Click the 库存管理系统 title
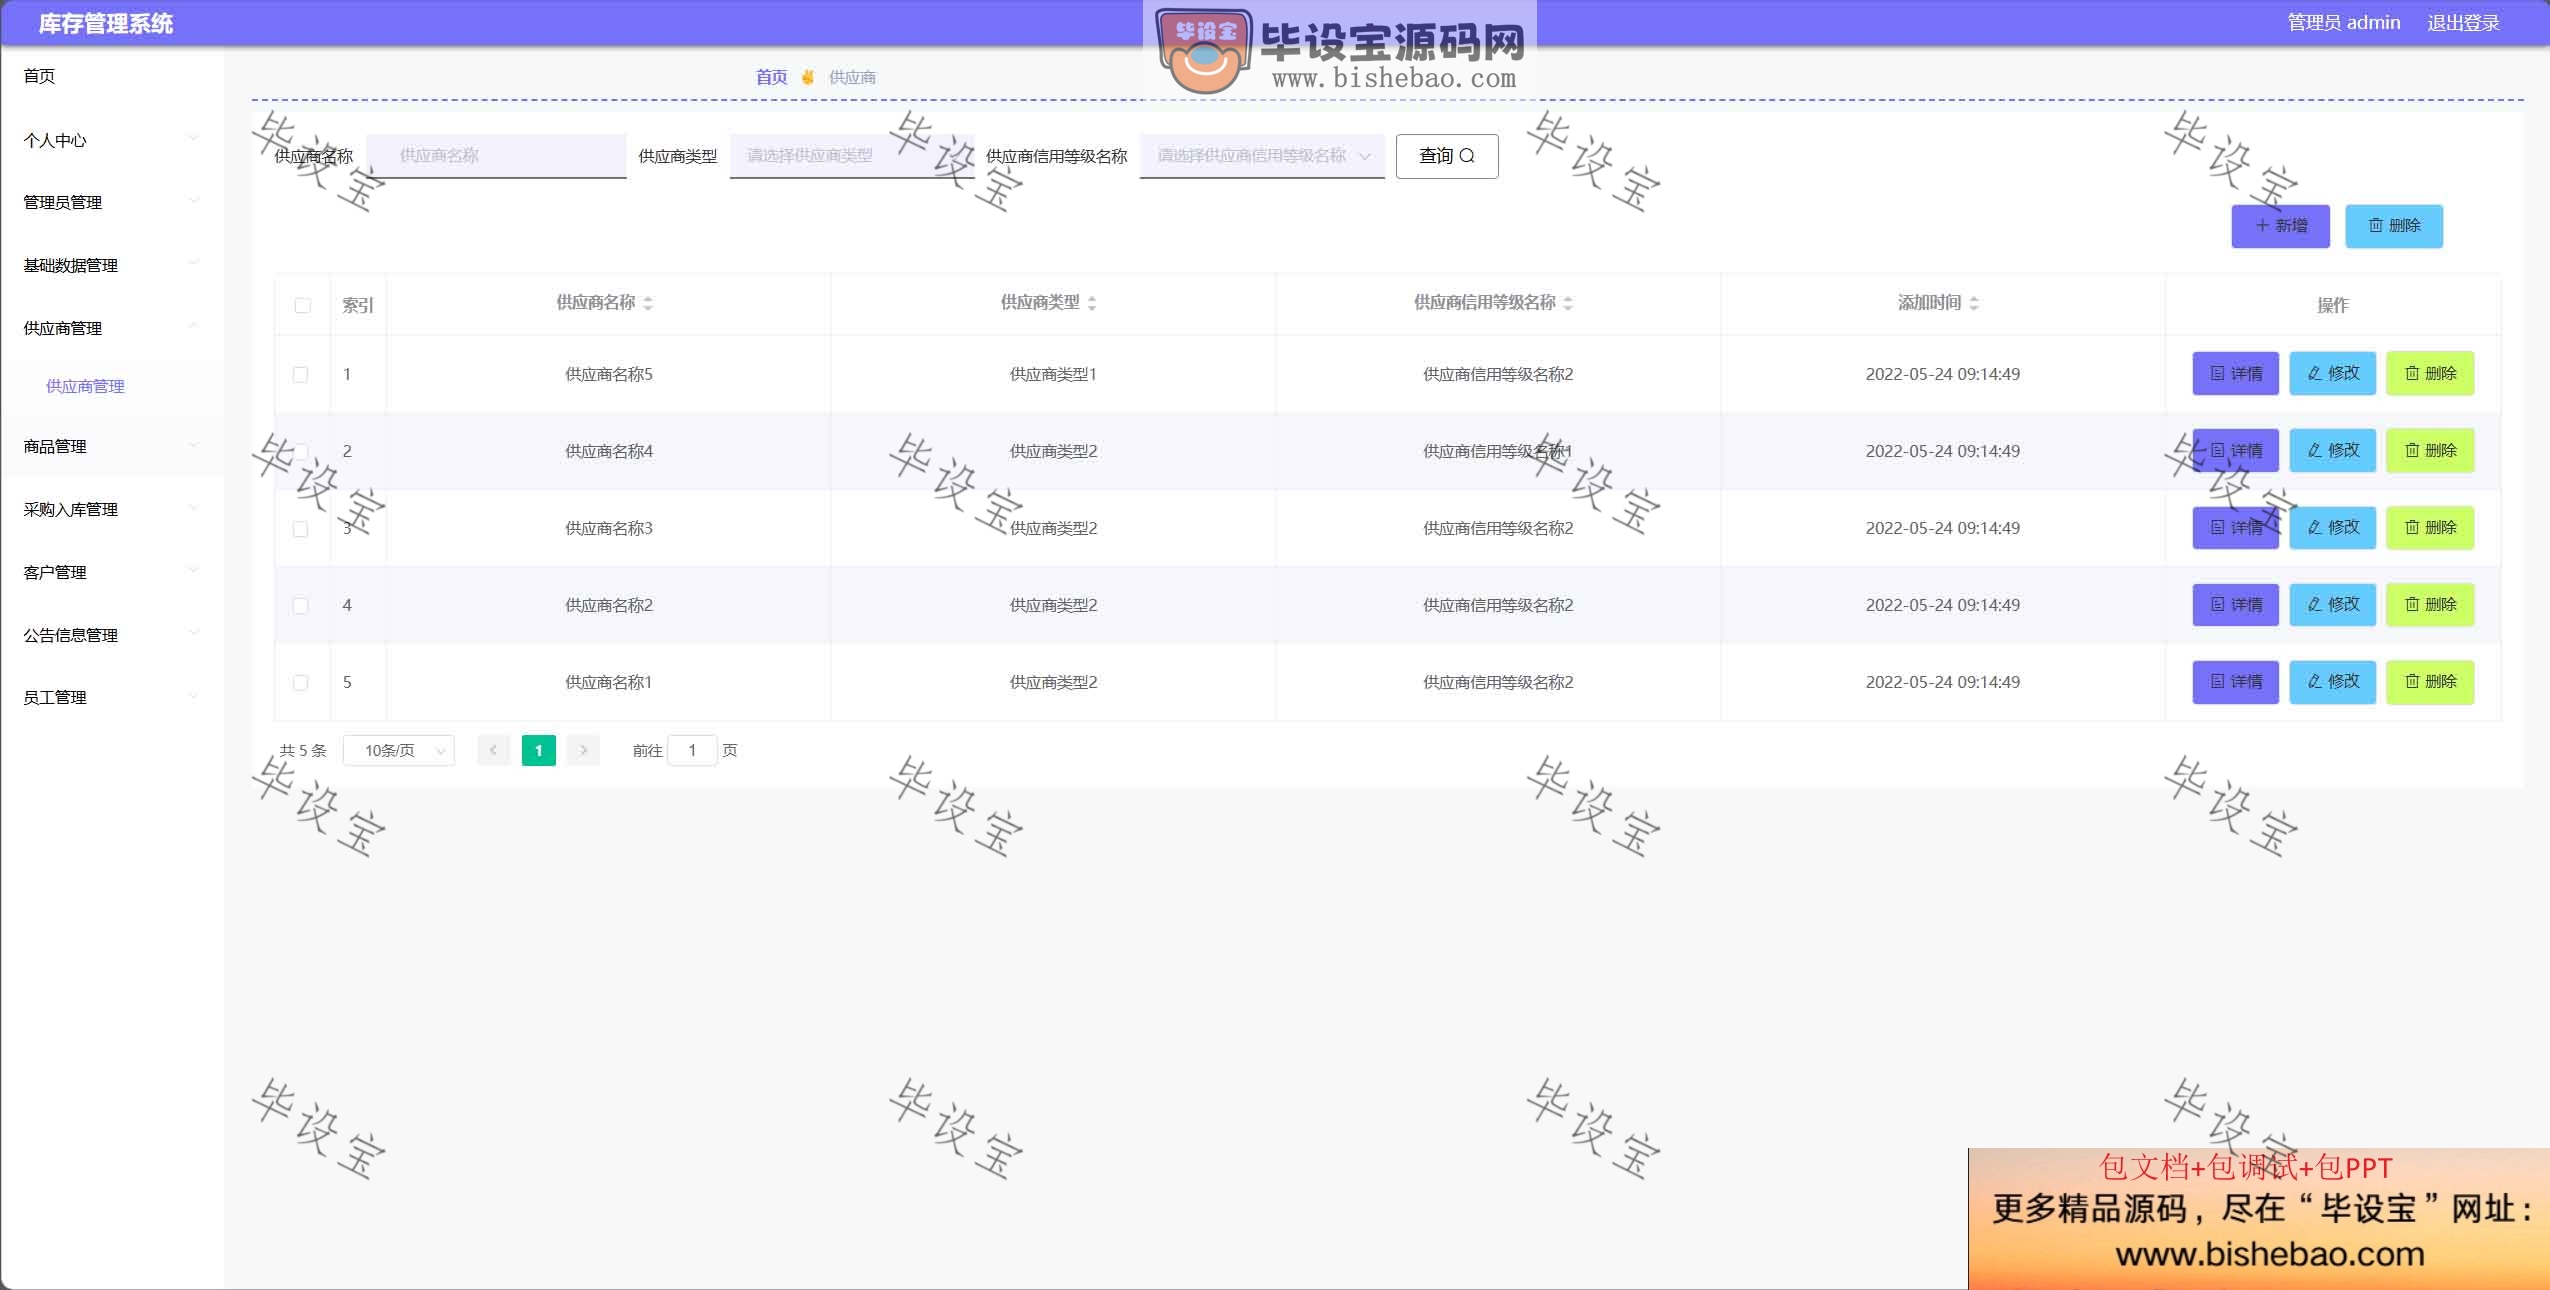 [x=106, y=23]
